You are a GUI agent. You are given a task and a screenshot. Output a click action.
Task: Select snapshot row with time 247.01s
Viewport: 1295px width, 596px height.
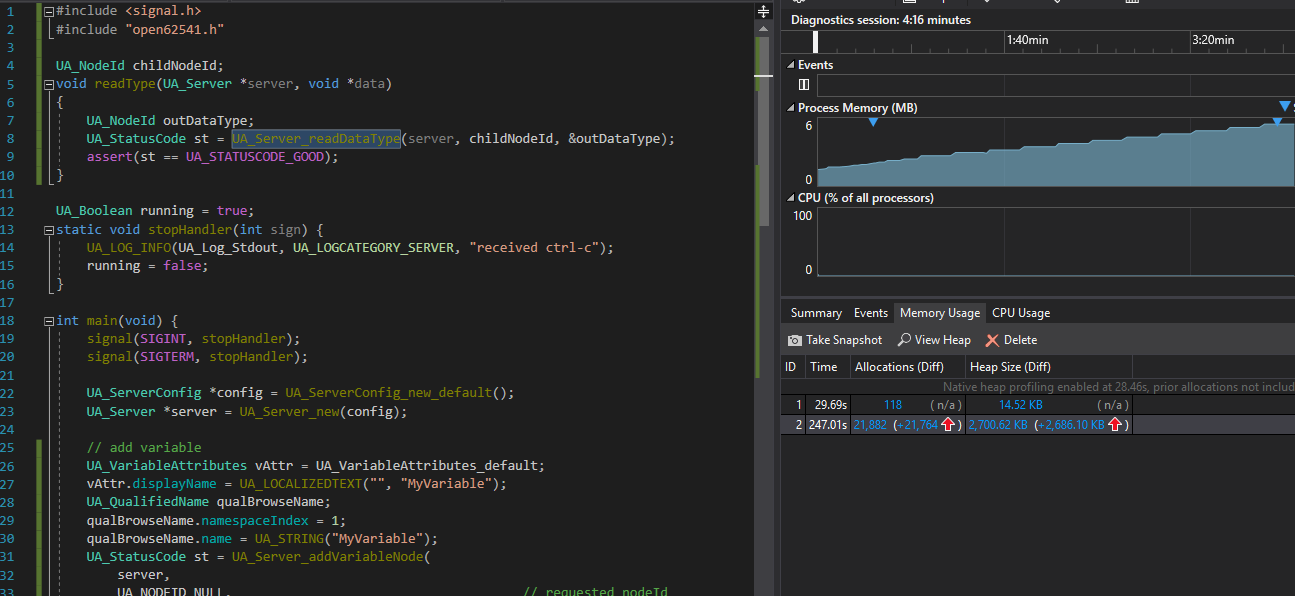[957, 425]
